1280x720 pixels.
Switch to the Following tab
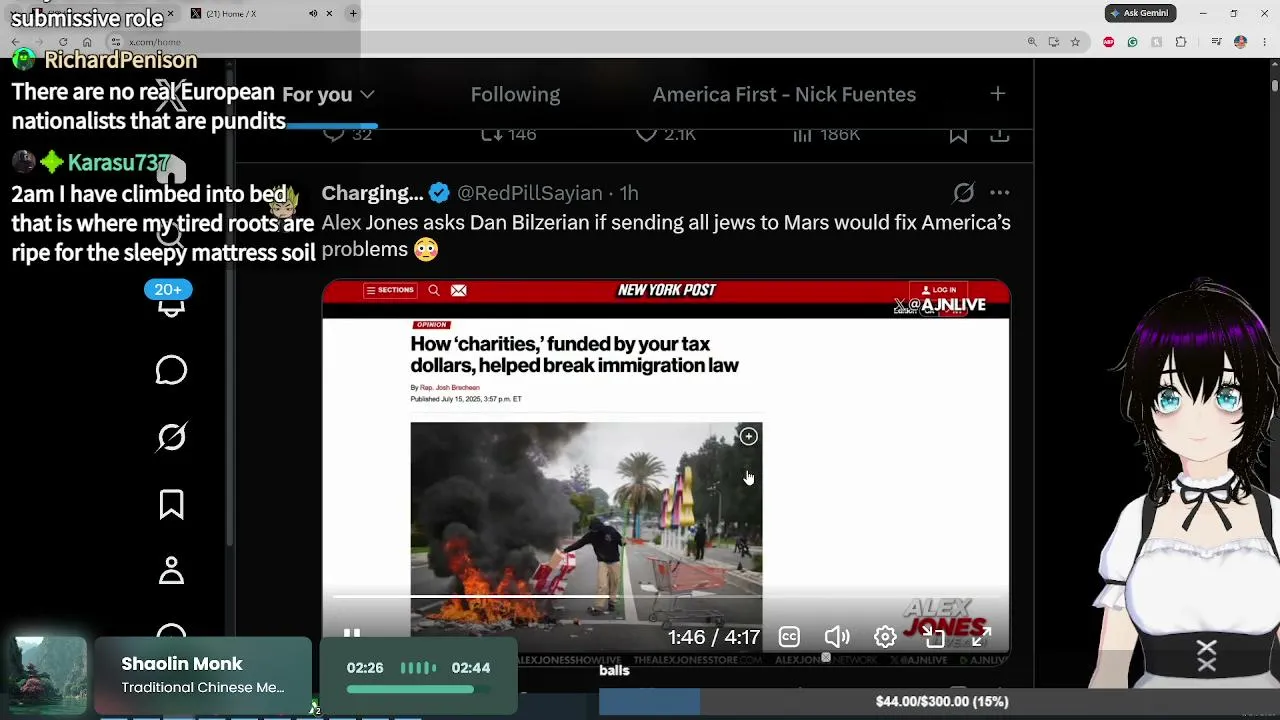click(515, 94)
